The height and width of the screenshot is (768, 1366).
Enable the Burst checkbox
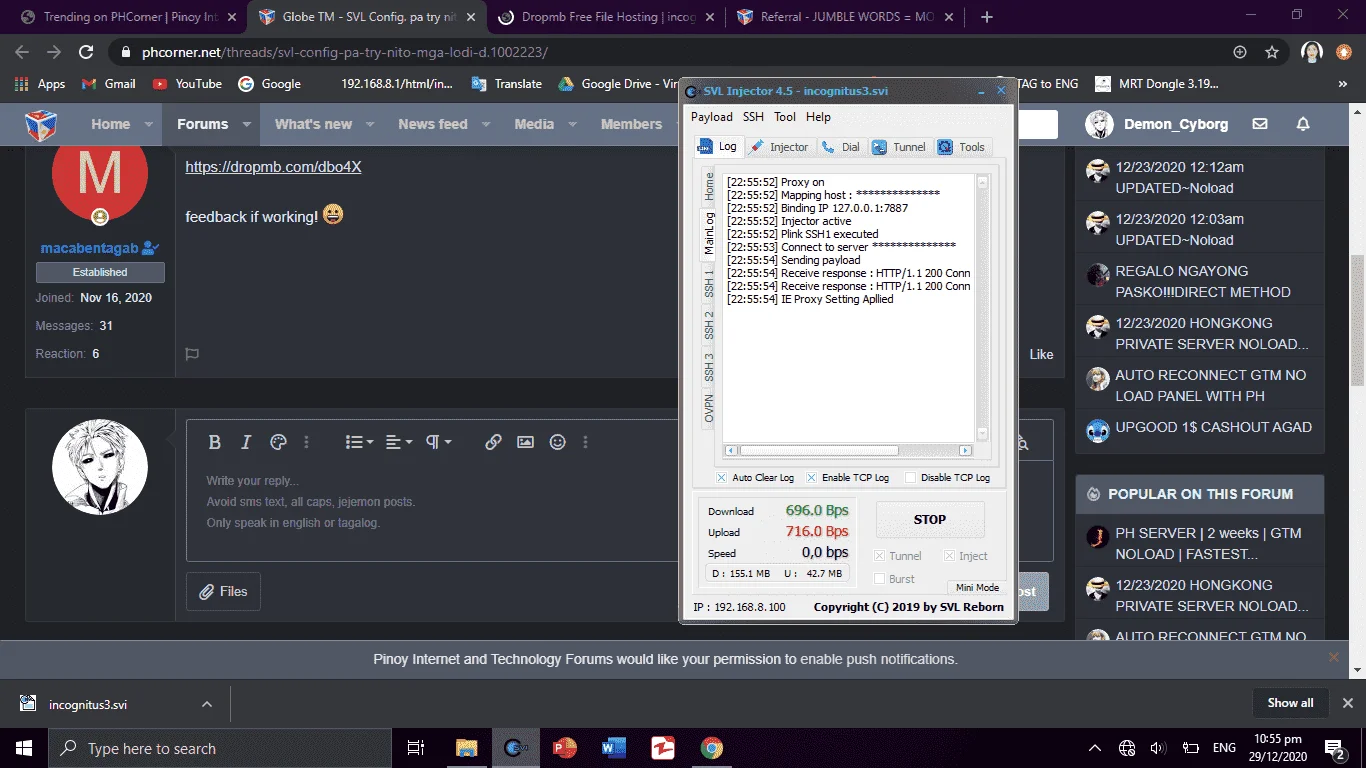[880, 579]
